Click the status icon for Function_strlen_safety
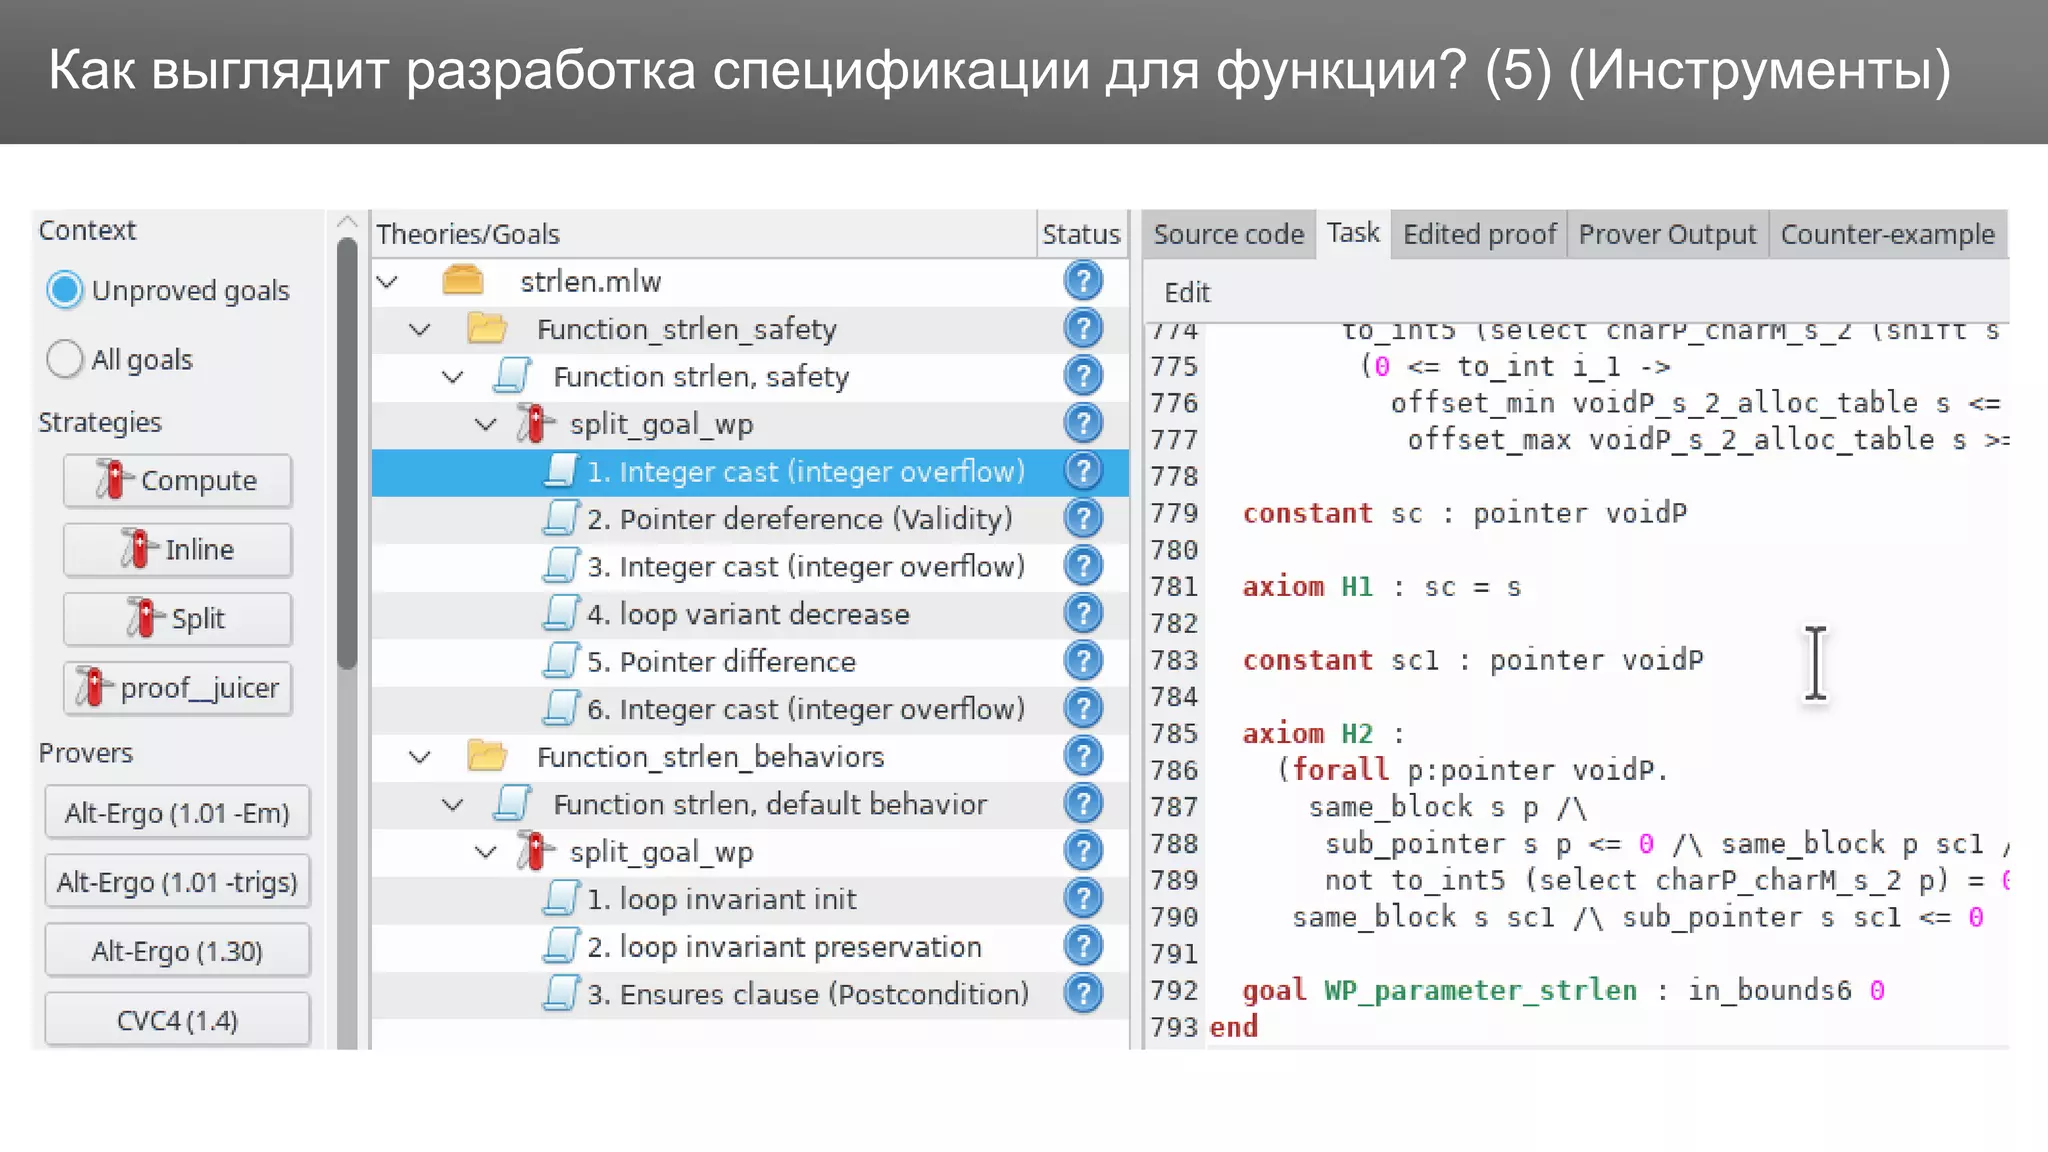2048x1152 pixels. click(1083, 328)
